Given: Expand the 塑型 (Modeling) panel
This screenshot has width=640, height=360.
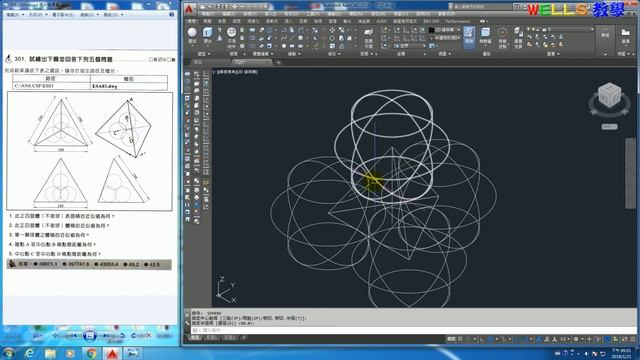Looking at the screenshot, I should [x=204, y=54].
